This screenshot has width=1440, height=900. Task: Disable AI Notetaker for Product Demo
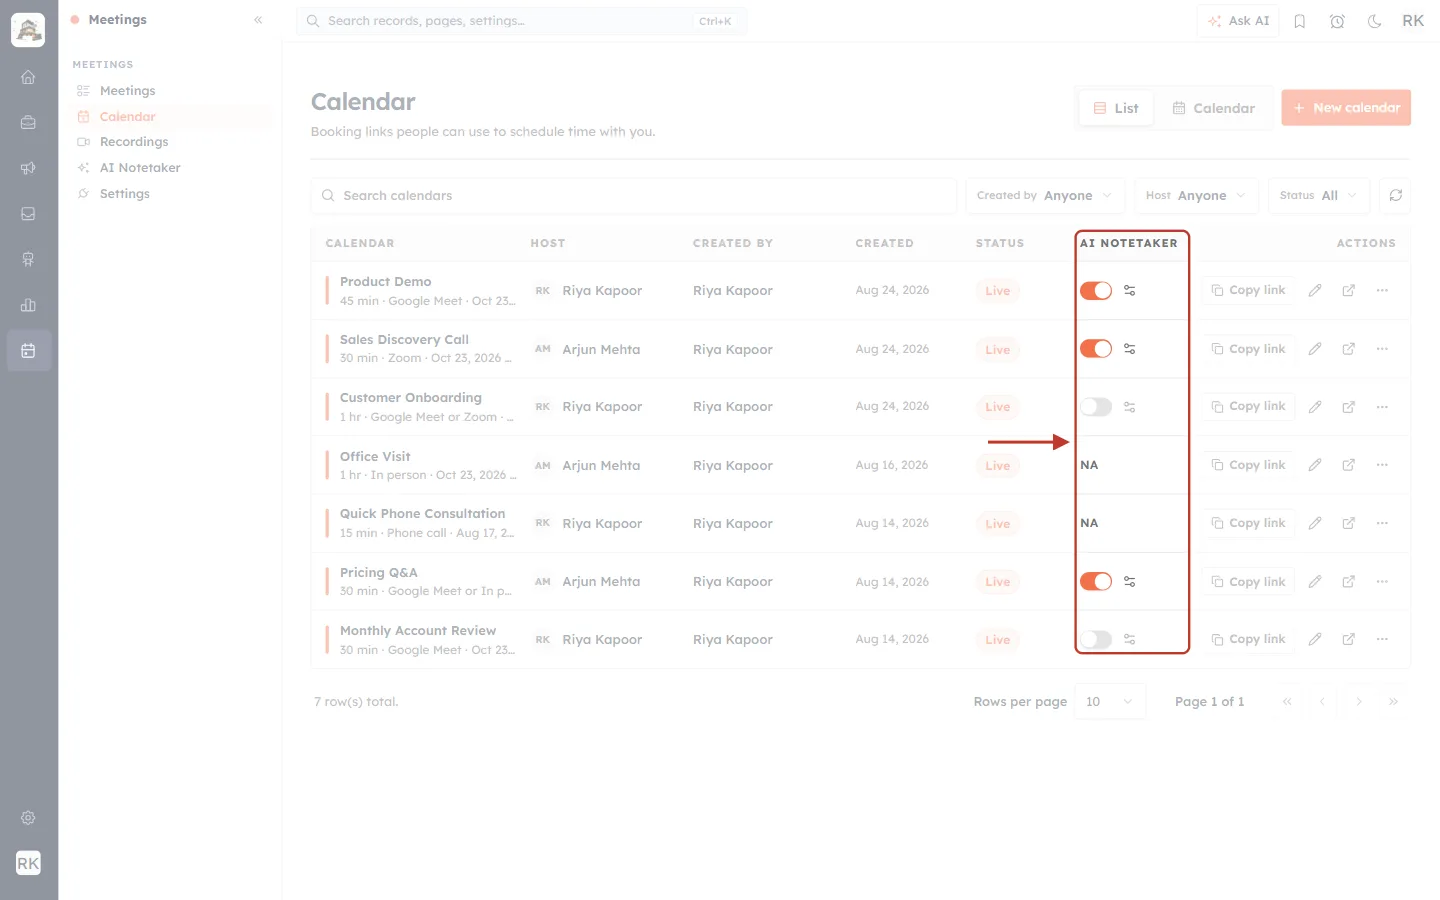click(1096, 291)
